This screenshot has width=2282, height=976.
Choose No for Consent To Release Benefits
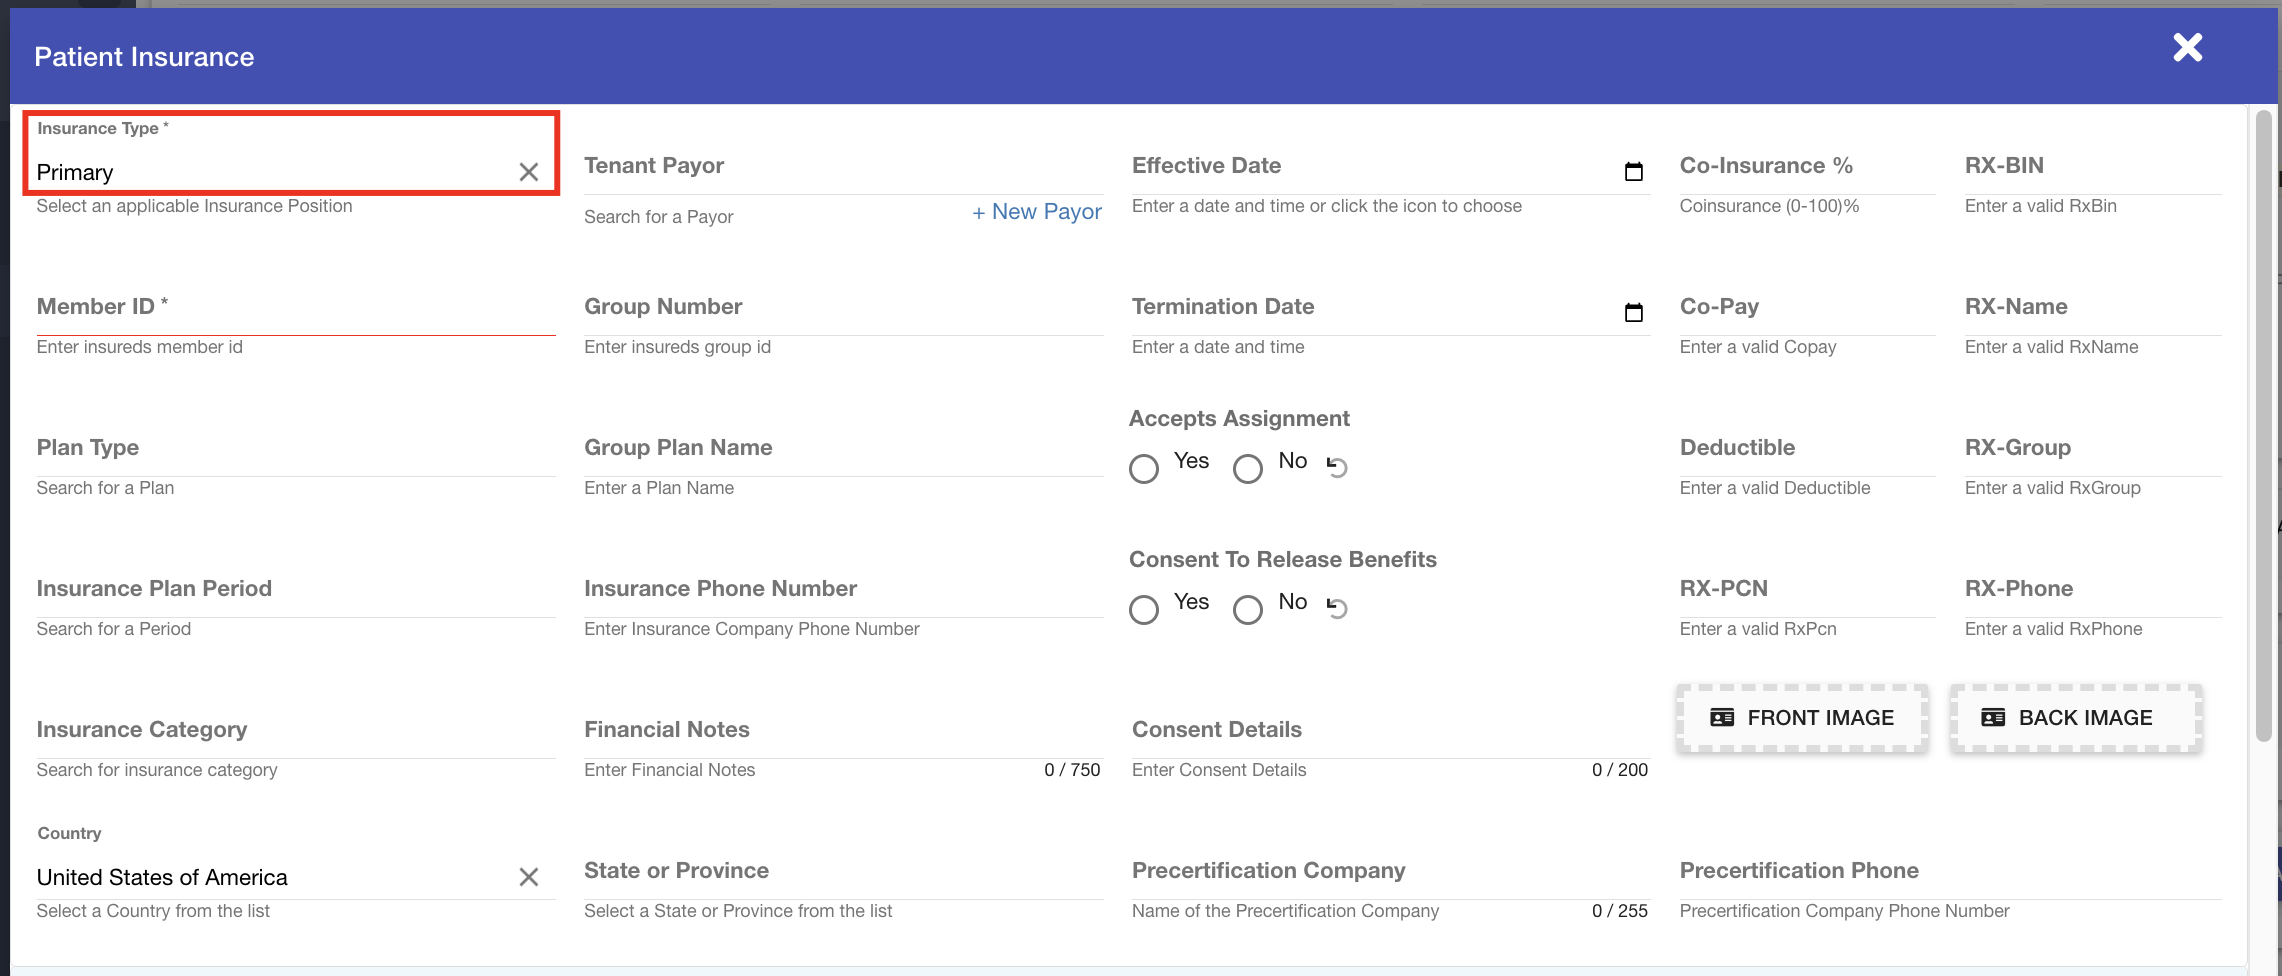click(x=1247, y=609)
